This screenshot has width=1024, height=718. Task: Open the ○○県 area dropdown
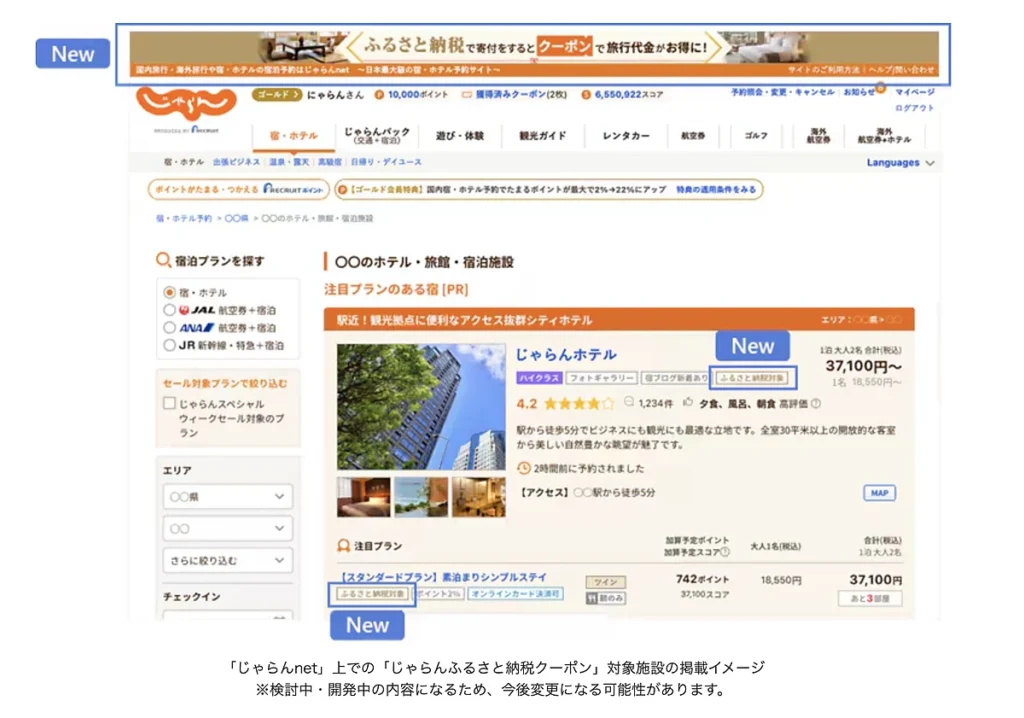pos(227,497)
